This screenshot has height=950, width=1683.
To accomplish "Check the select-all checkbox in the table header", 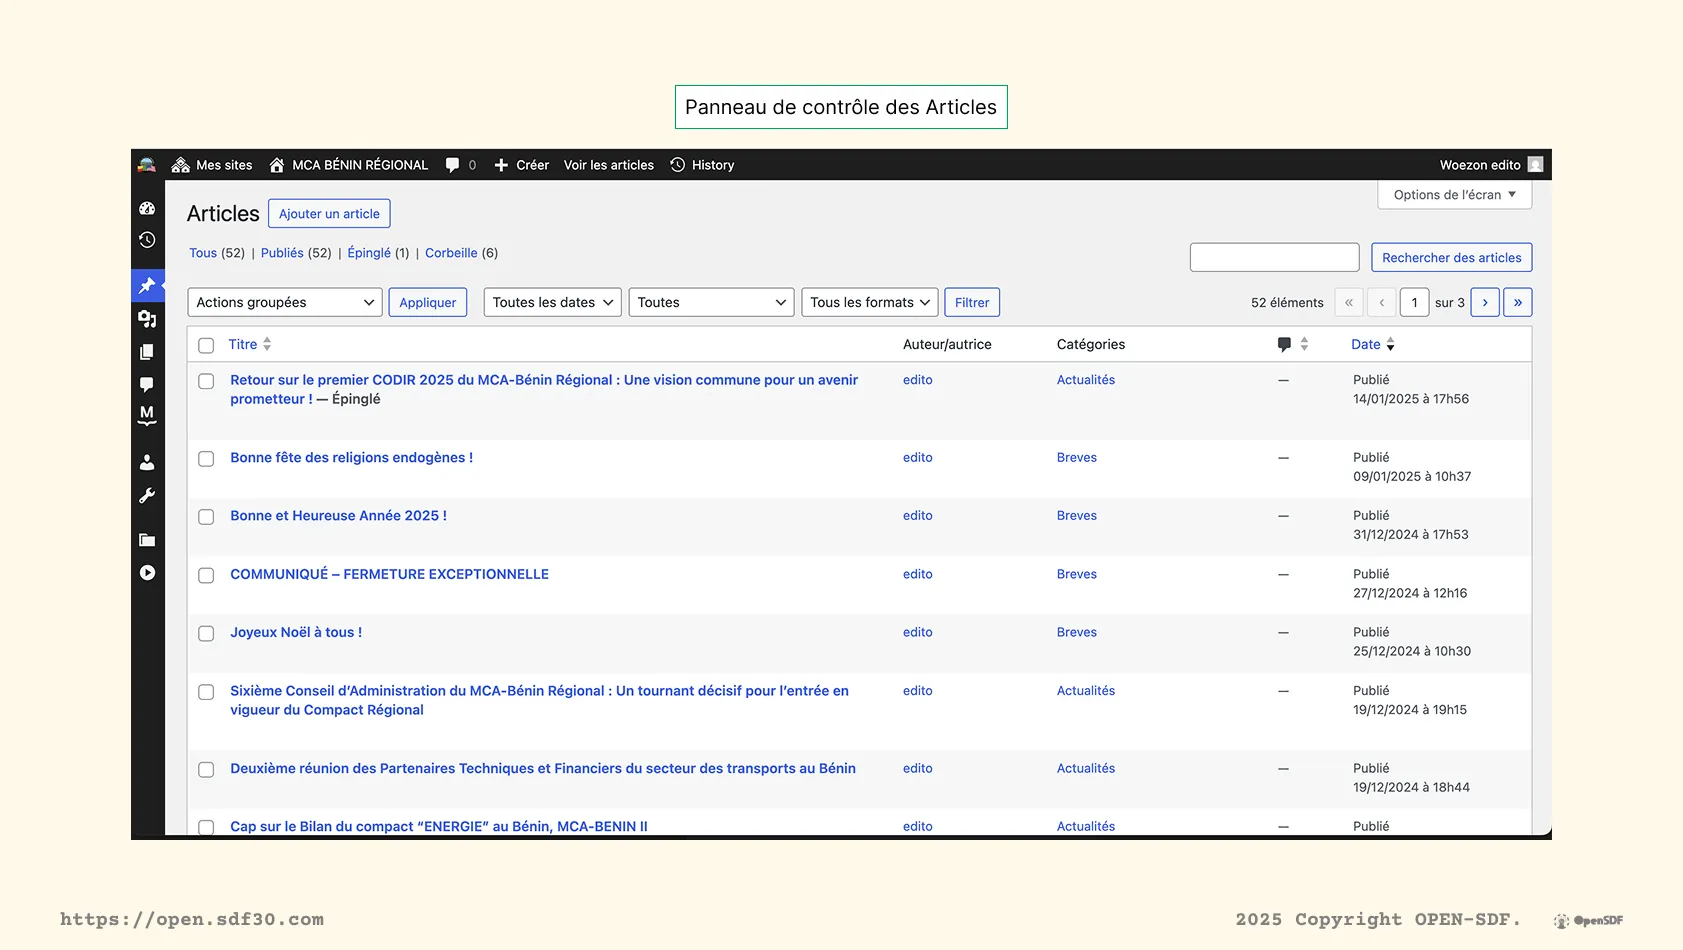I will (206, 345).
